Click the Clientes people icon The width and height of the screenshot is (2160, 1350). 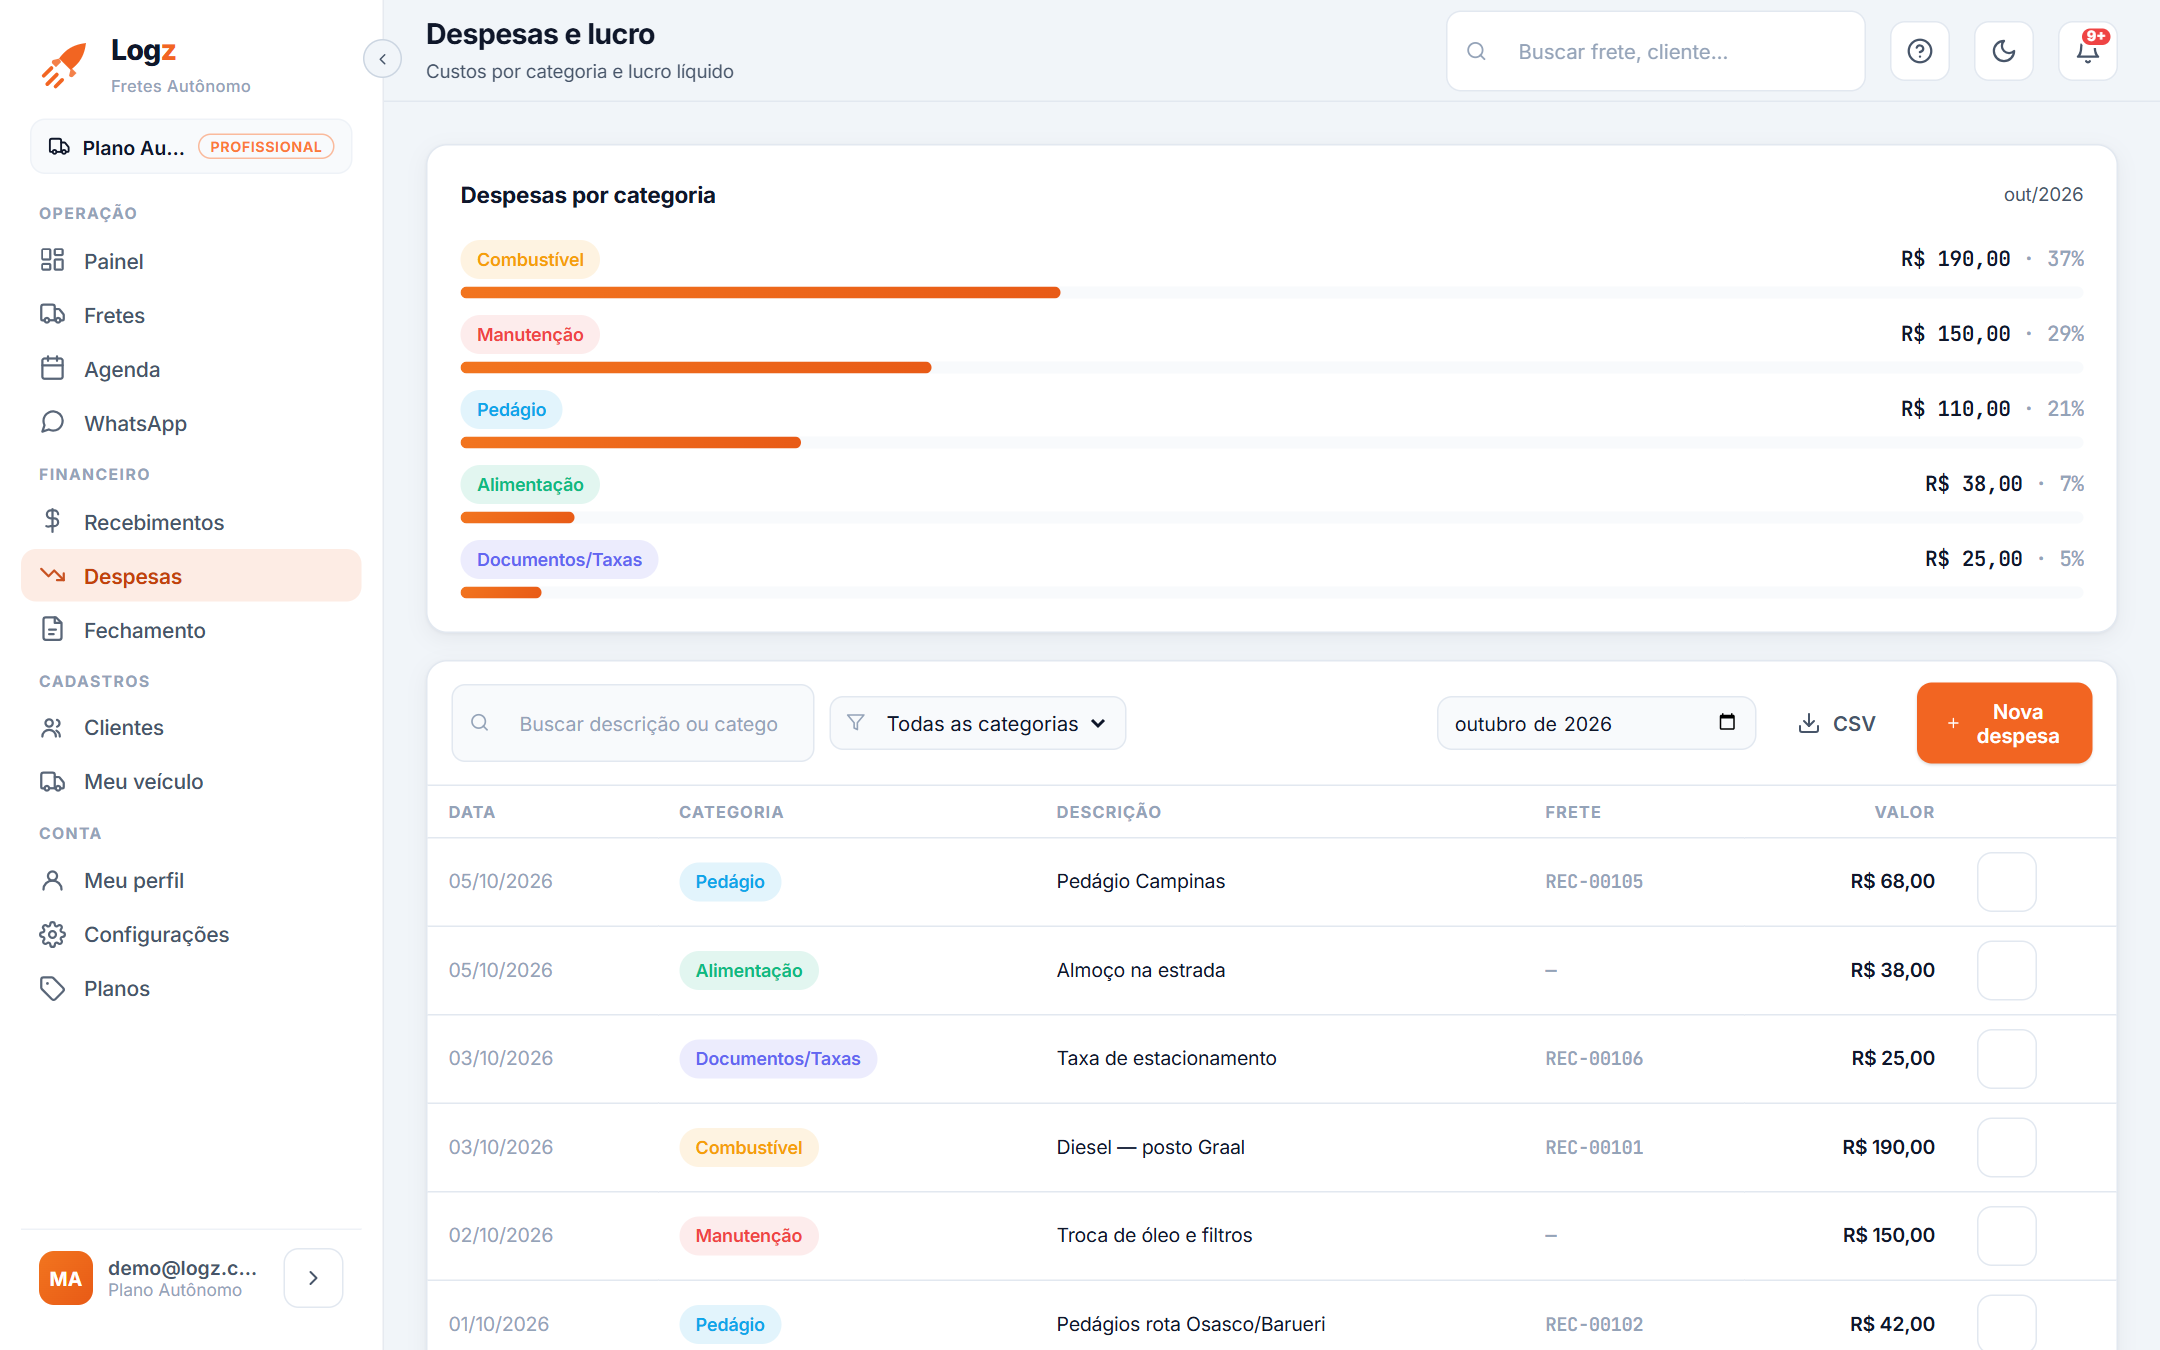(52, 727)
